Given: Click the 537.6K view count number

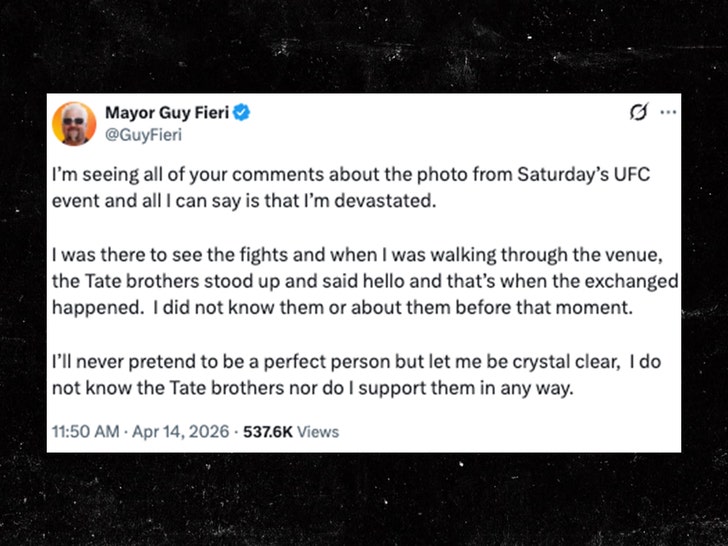Looking at the screenshot, I should coord(269,432).
